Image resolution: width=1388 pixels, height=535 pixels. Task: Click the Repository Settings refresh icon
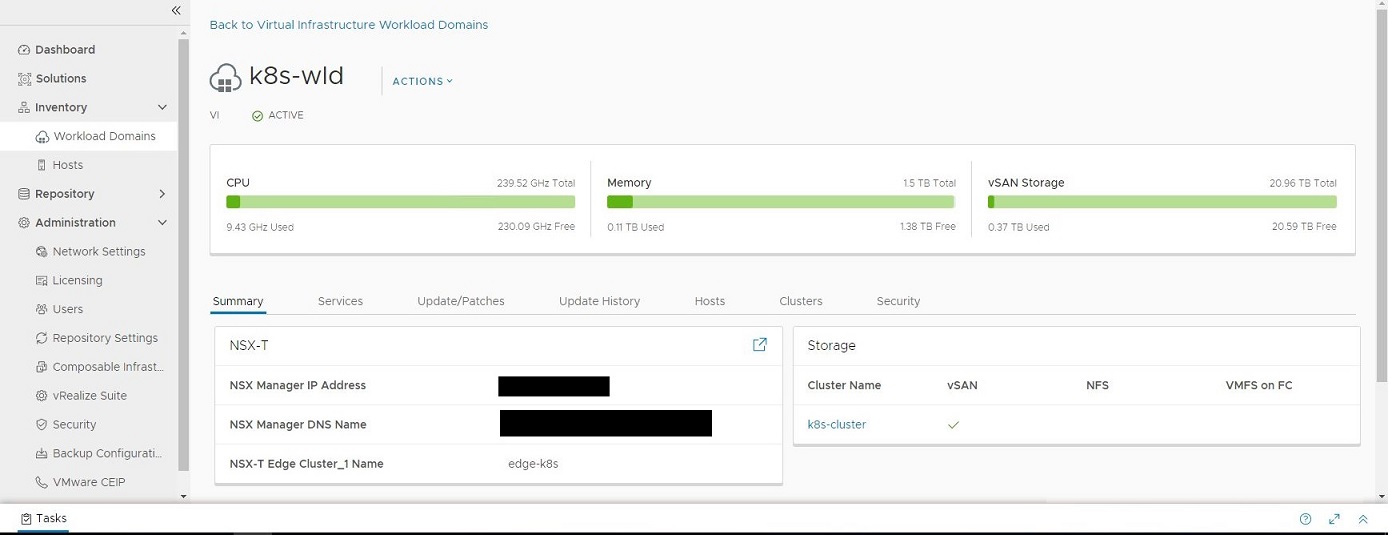tap(42, 338)
